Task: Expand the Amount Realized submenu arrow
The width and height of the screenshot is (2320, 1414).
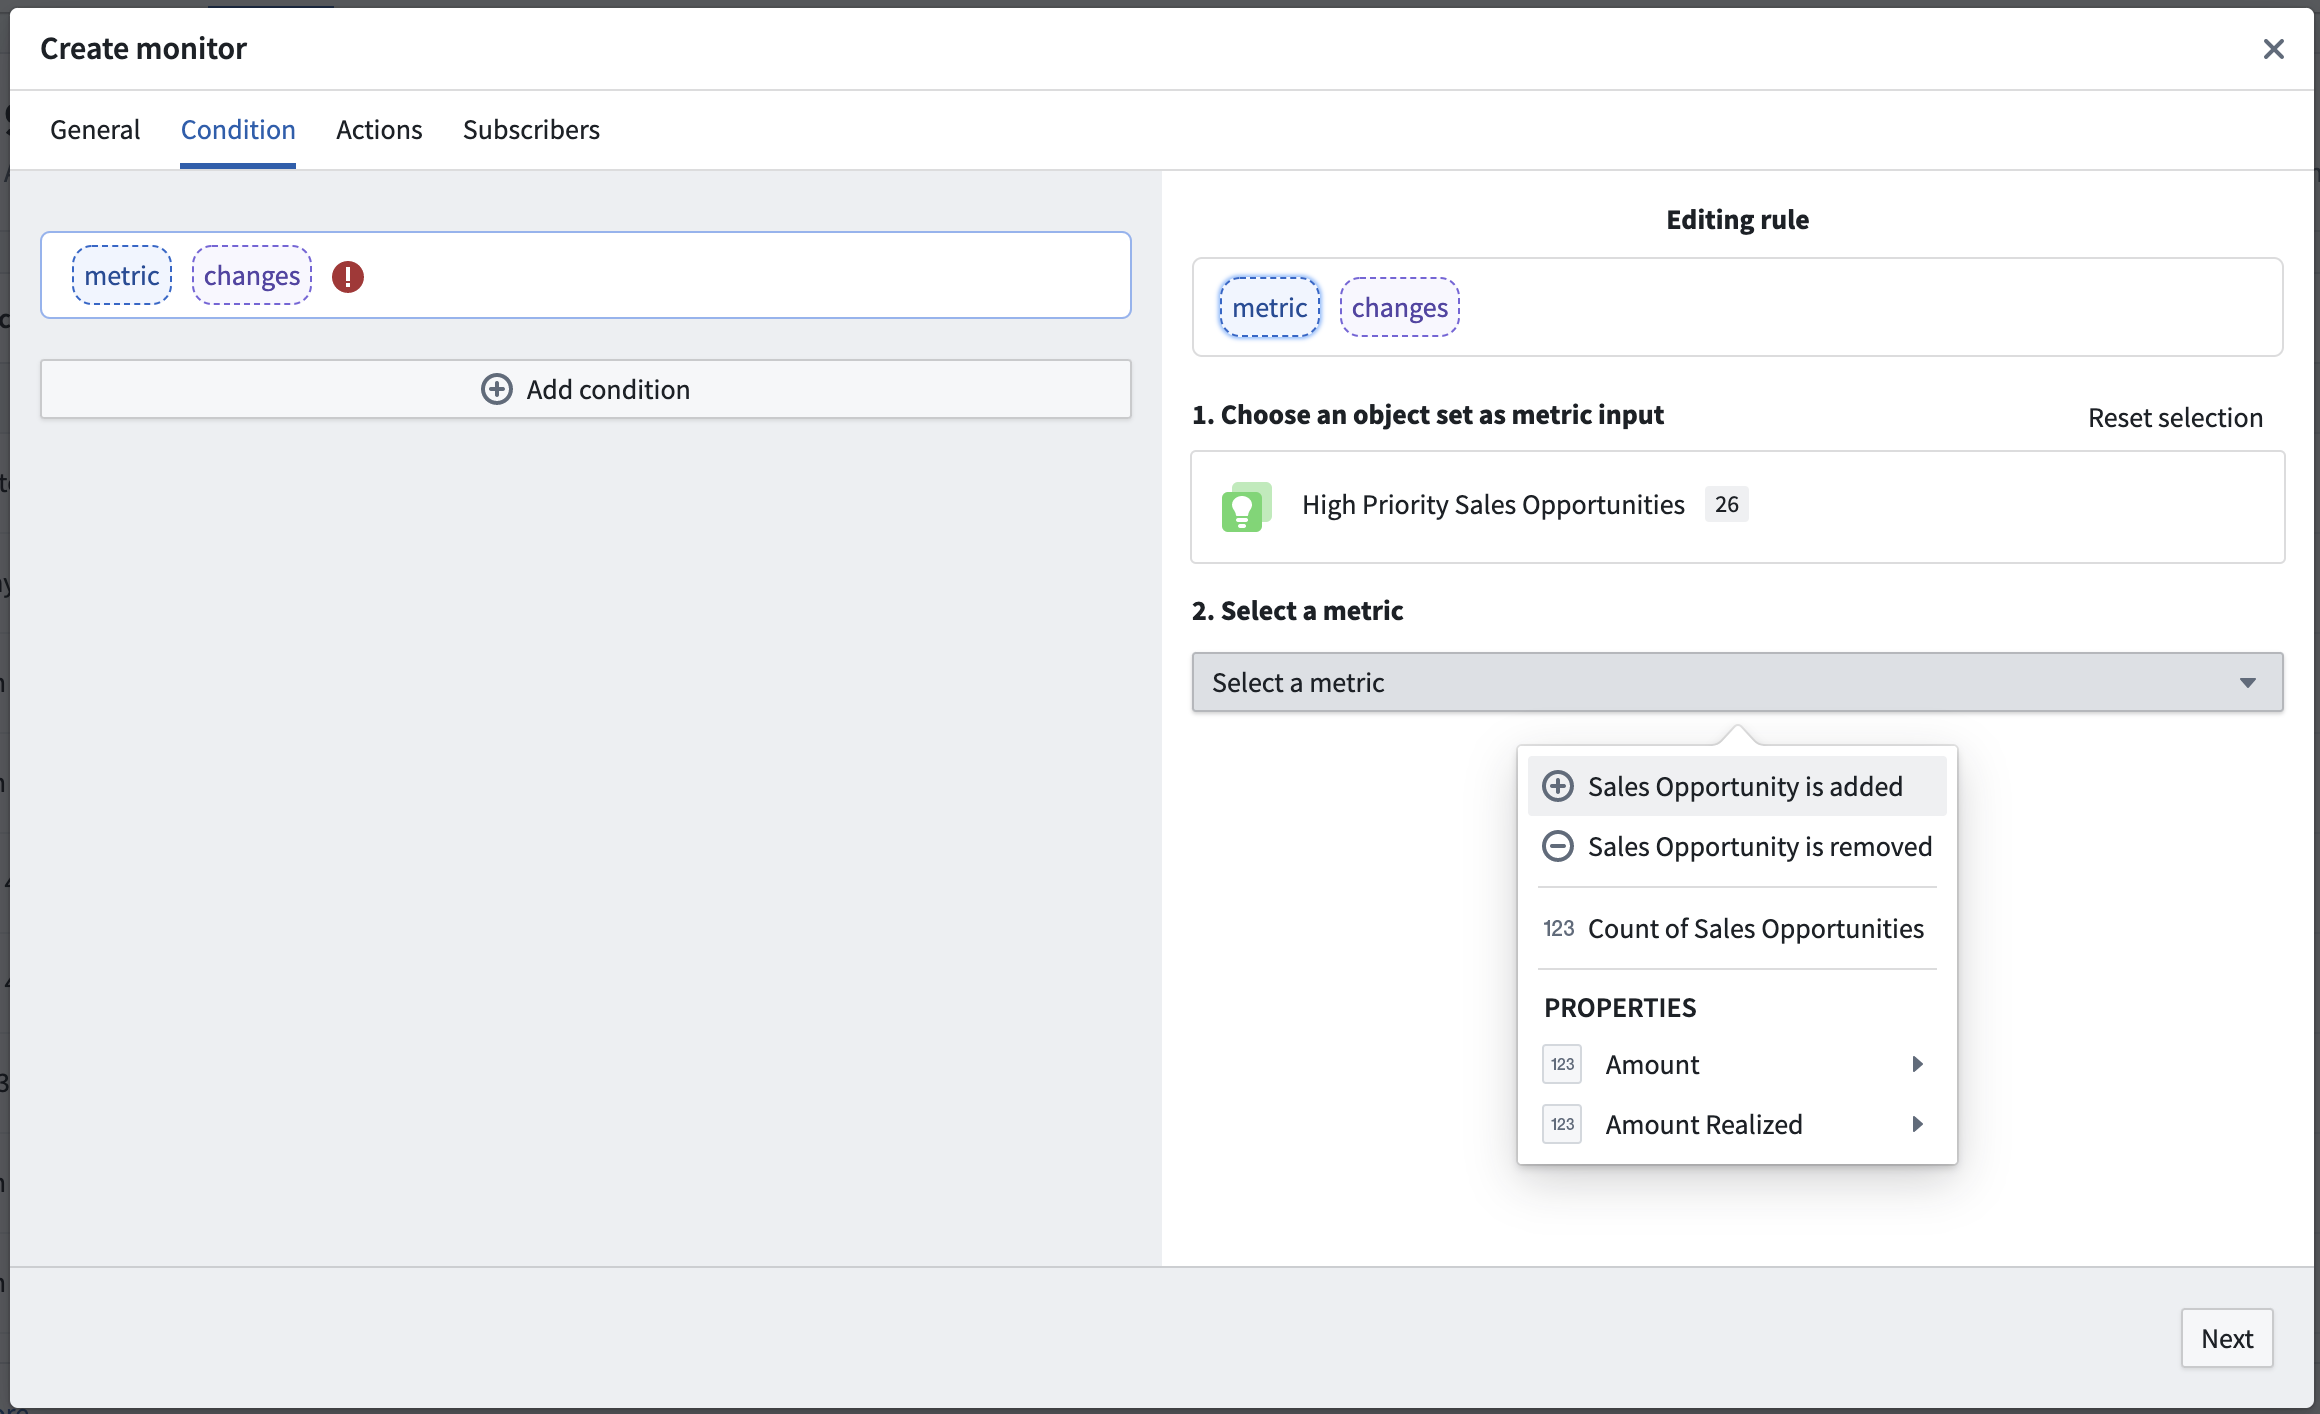Action: pyautogui.click(x=1918, y=1124)
